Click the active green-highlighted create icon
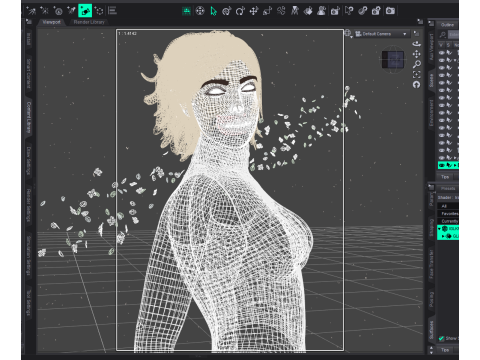The width and height of the screenshot is (480, 360). click(85, 11)
